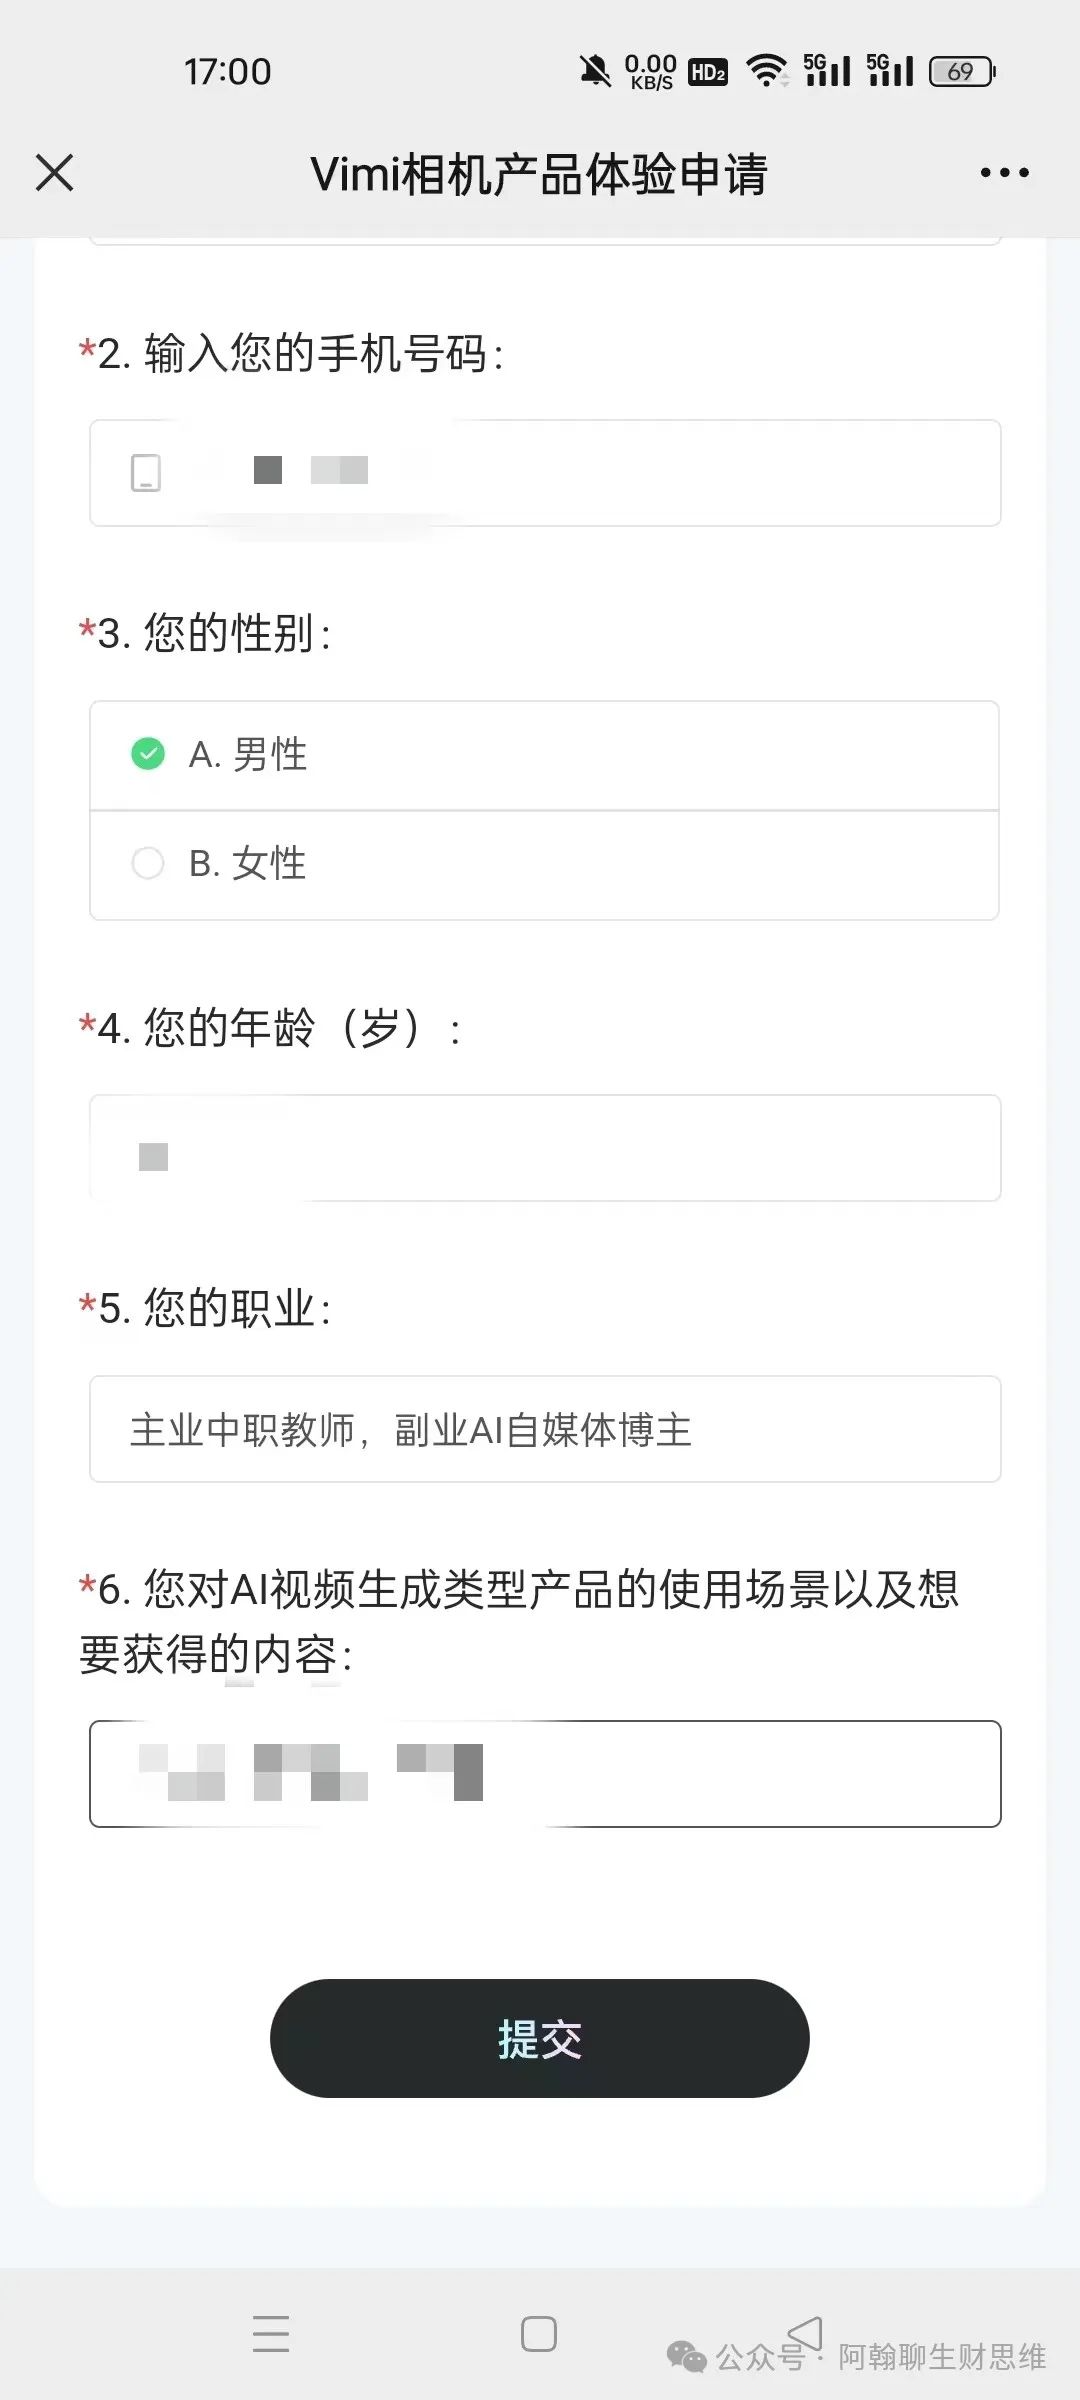
Task: Tap the battery level indicator
Action: tap(962, 71)
